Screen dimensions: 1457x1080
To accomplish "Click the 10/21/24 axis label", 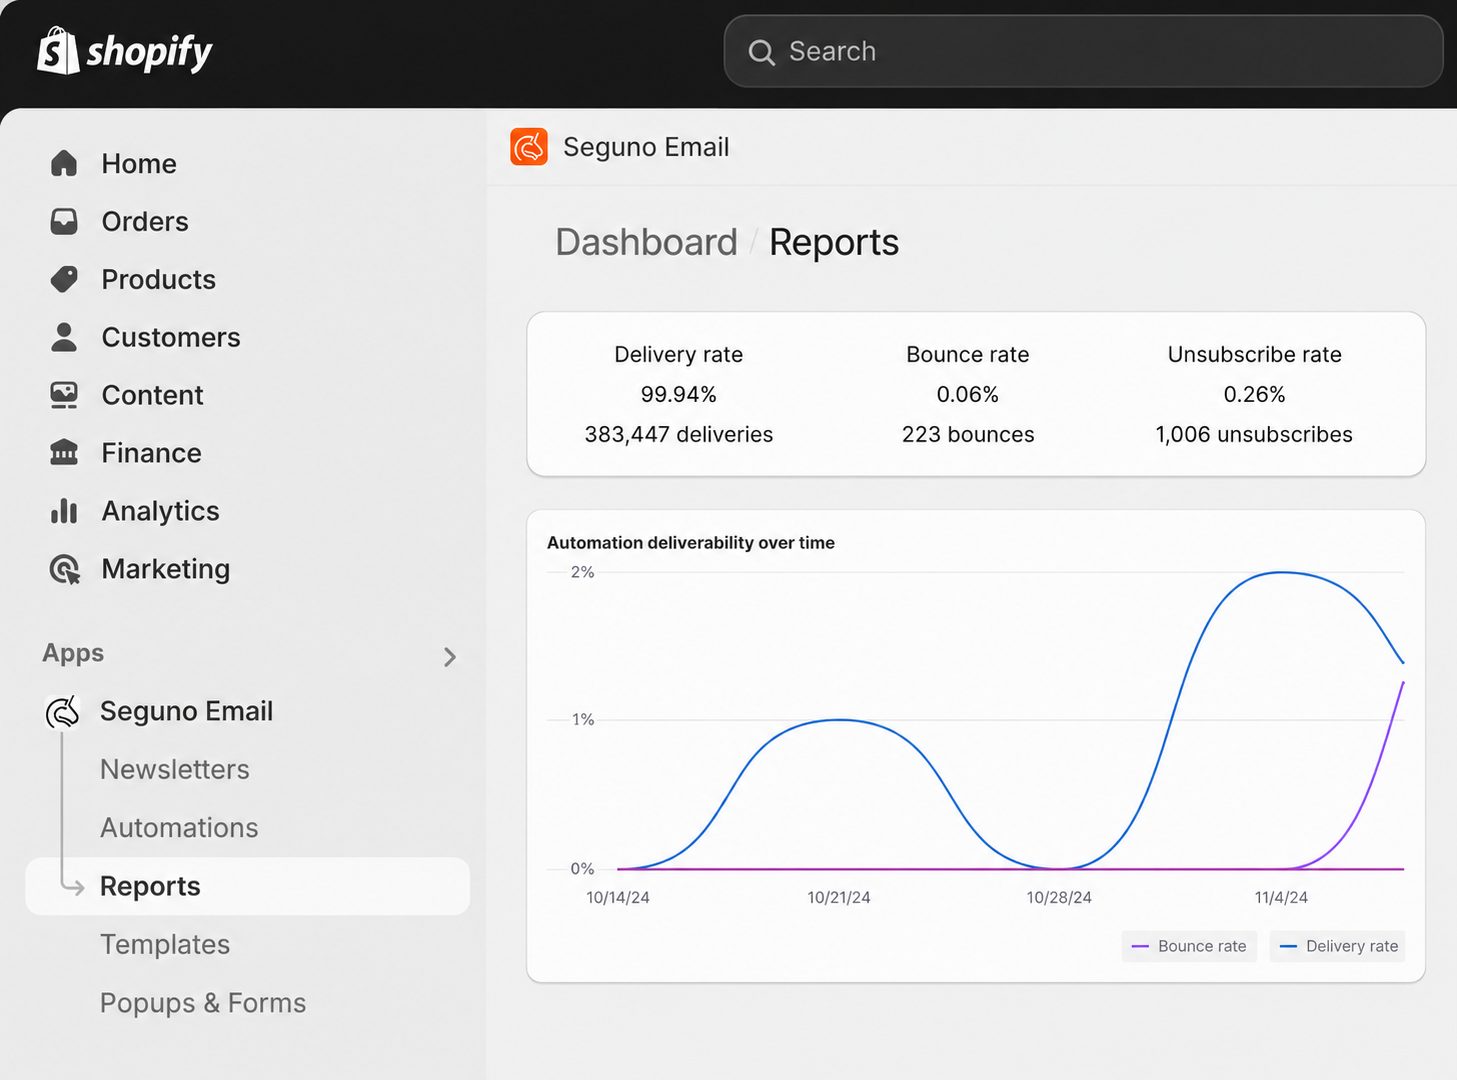I will 839,897.
